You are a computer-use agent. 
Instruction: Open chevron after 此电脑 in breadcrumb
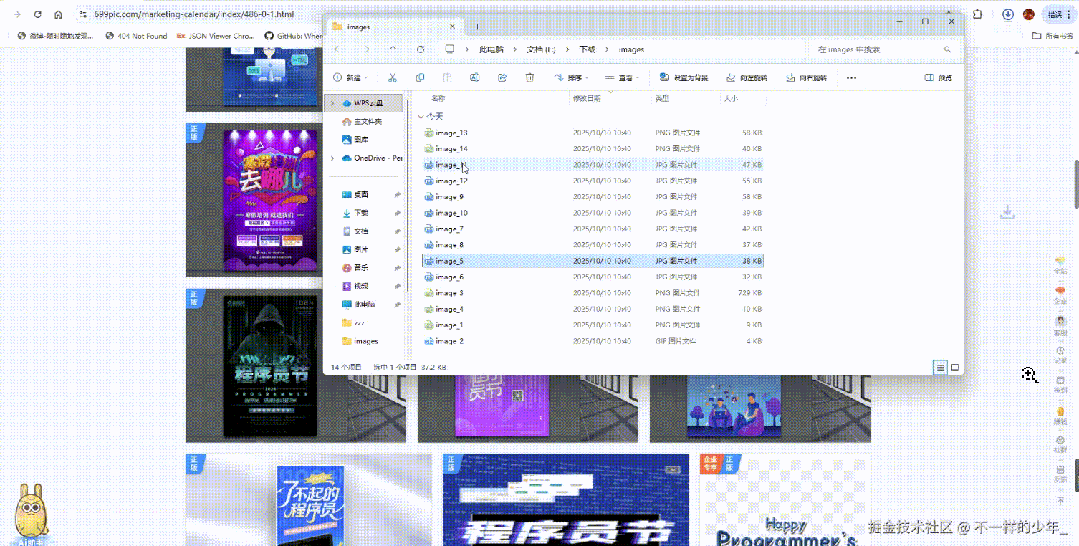pos(515,50)
